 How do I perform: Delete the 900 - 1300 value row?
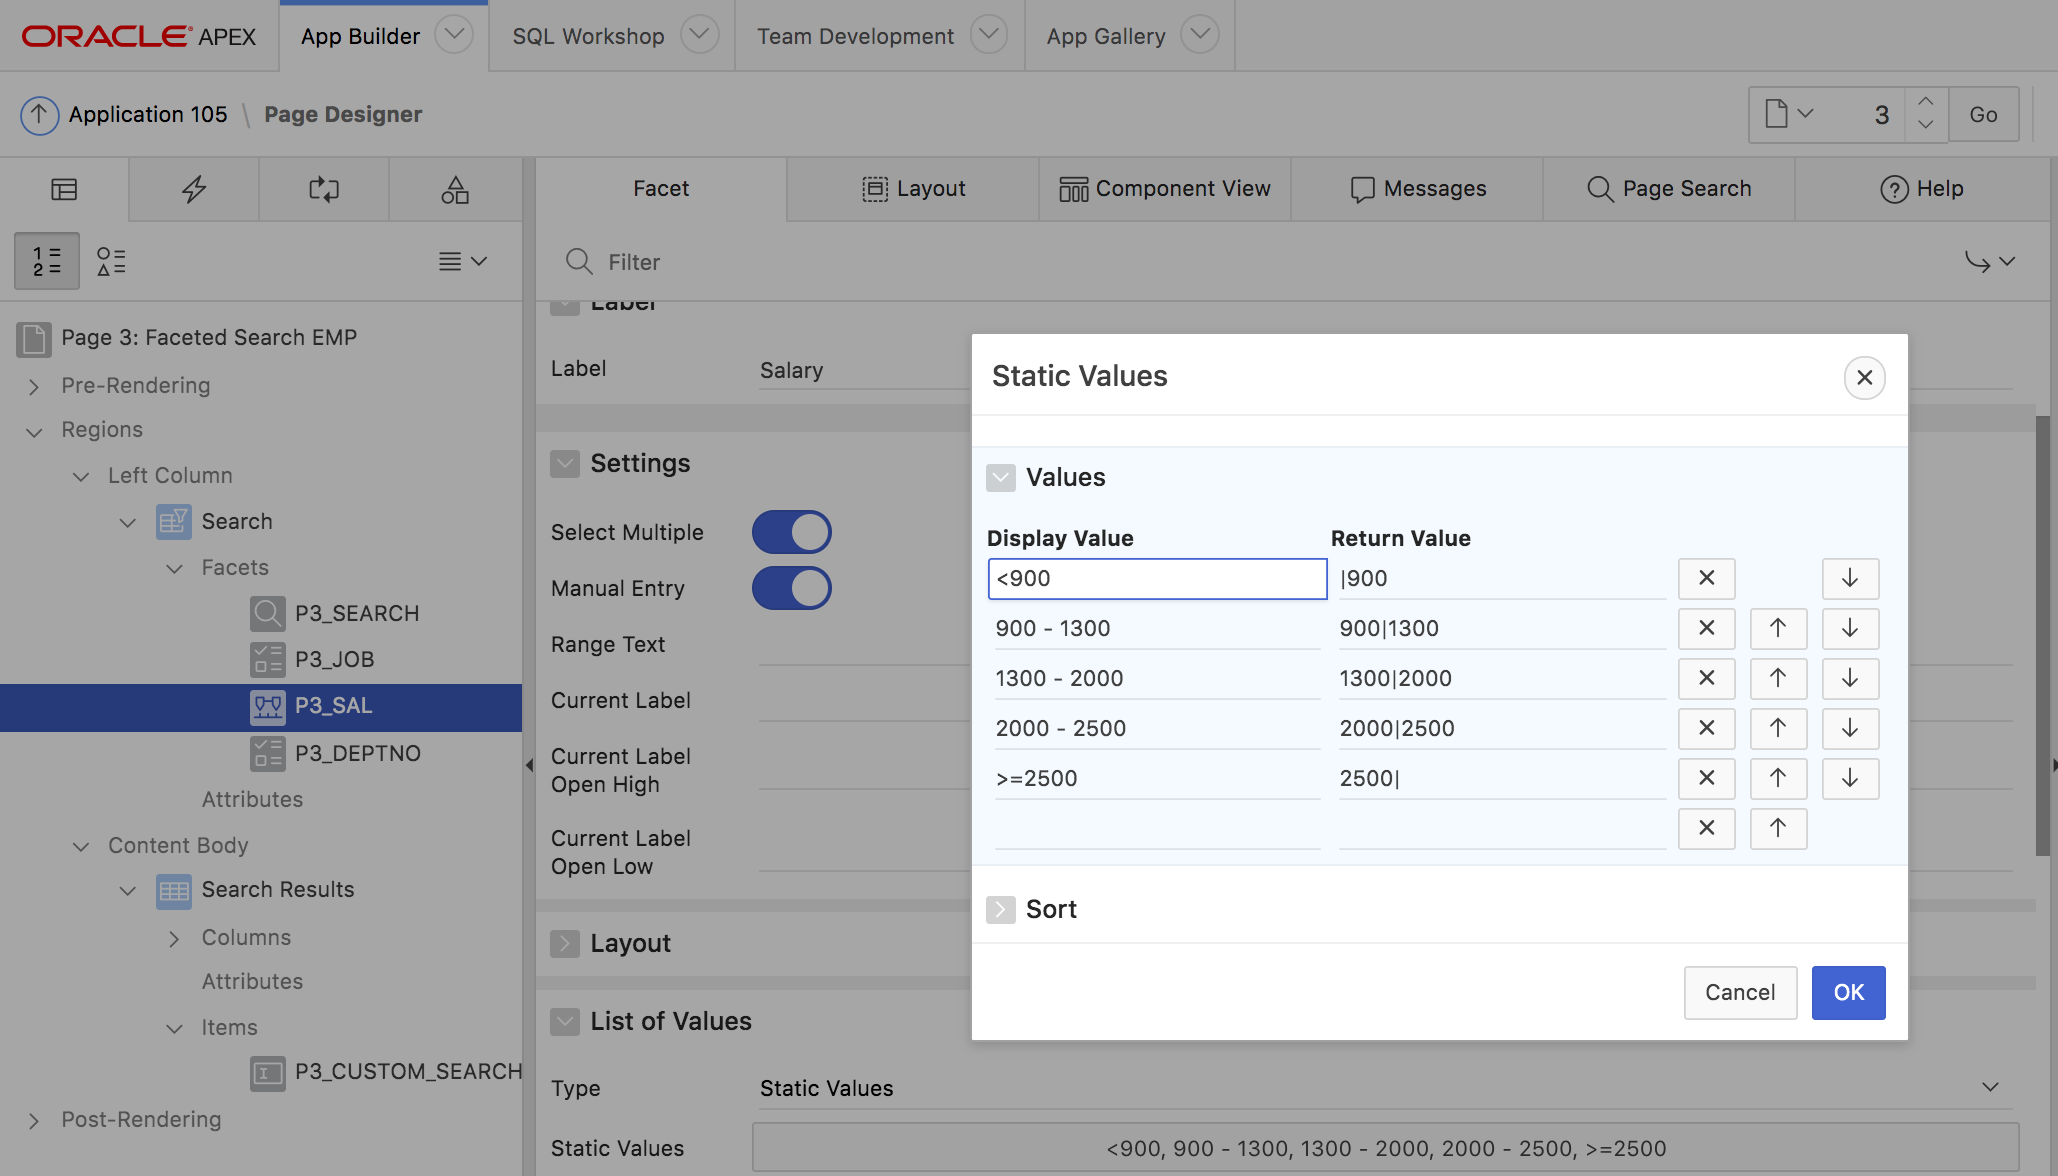(x=1706, y=628)
